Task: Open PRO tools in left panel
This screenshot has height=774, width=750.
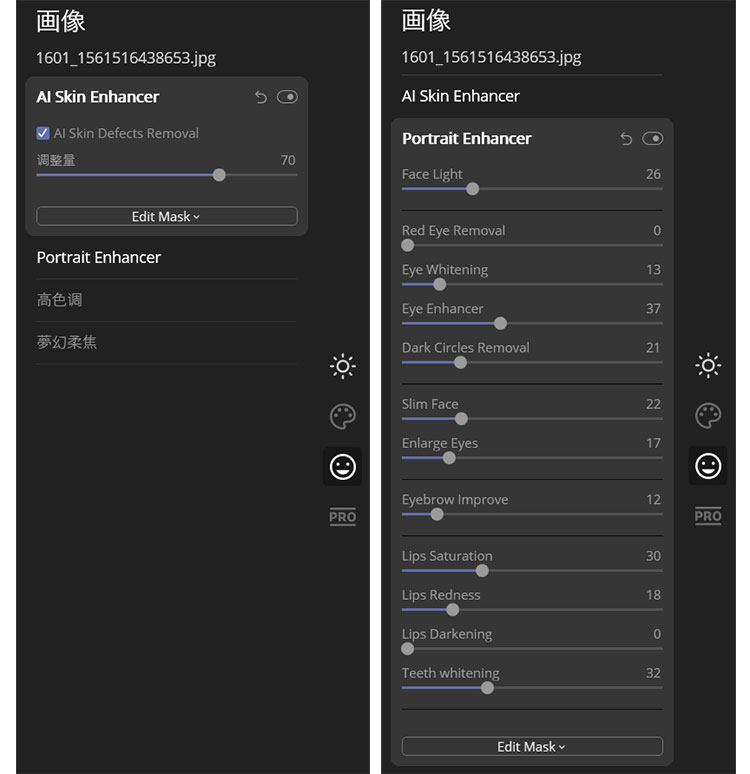Action: tap(343, 517)
